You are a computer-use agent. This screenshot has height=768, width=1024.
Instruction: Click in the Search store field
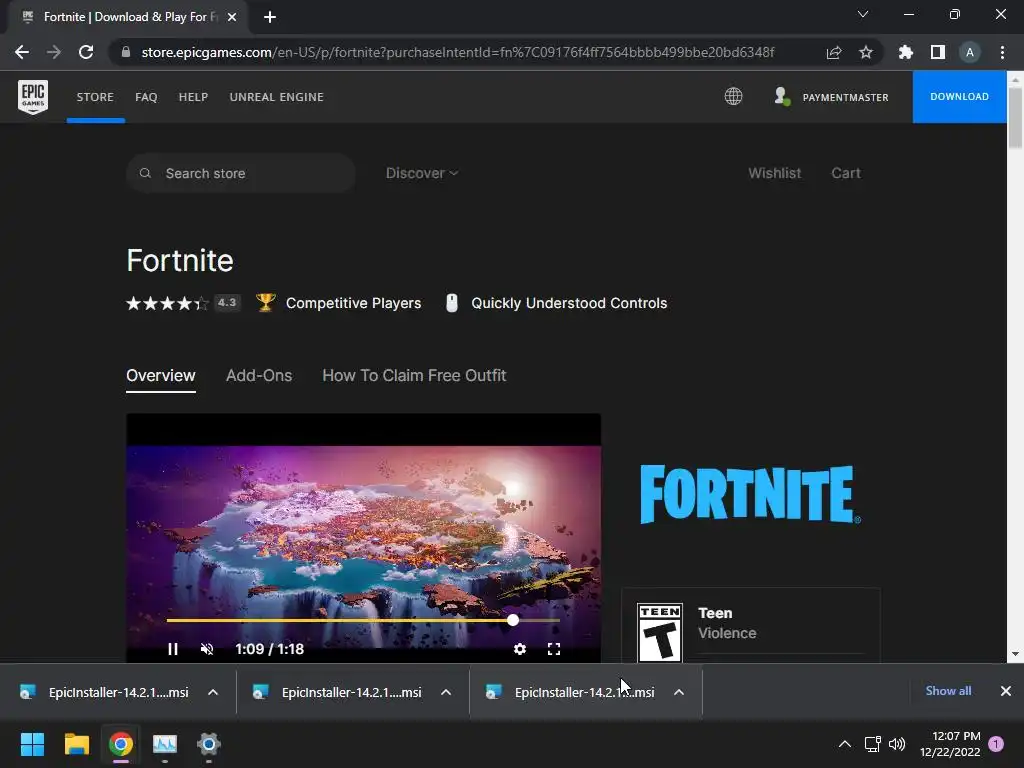tap(240, 173)
